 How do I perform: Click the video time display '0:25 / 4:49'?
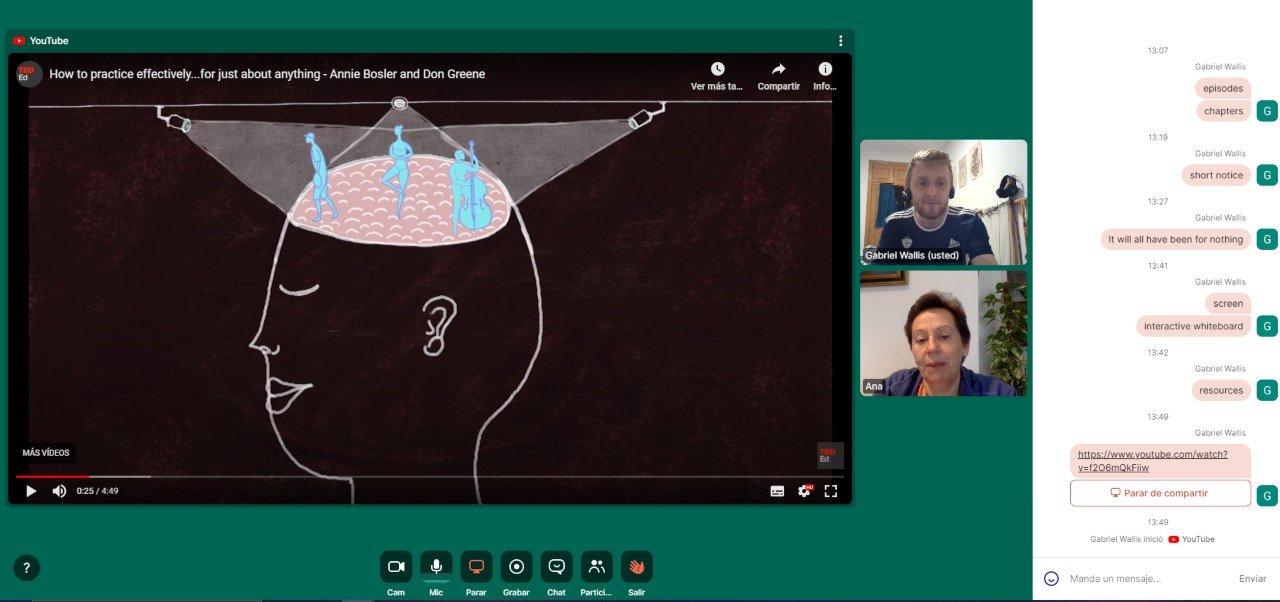(x=97, y=491)
